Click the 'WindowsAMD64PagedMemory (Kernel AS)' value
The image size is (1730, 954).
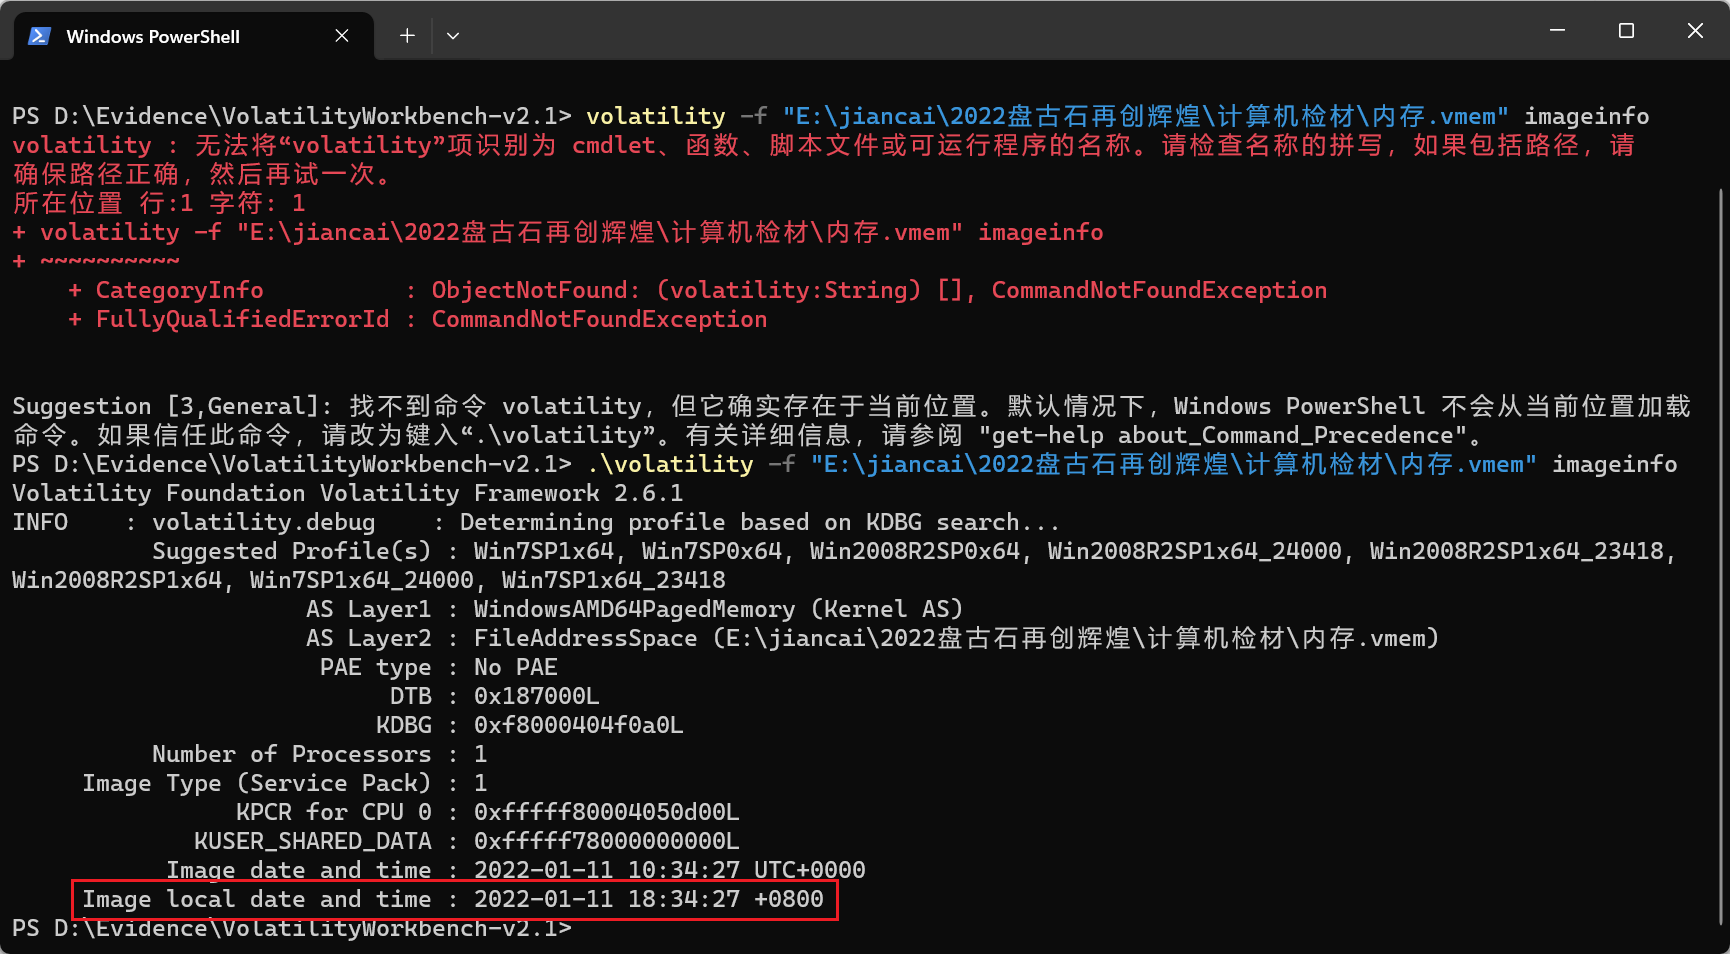coord(718,609)
